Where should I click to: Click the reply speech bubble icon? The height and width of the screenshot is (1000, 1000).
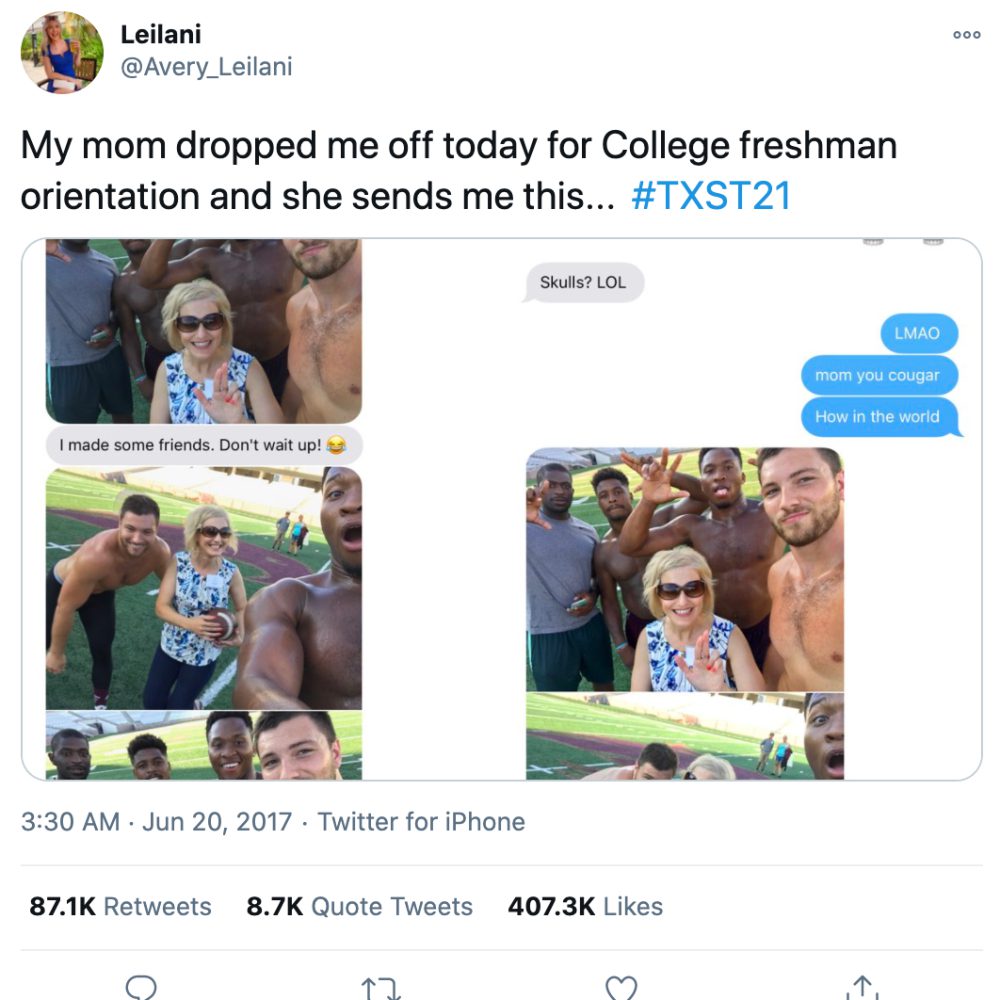141,987
